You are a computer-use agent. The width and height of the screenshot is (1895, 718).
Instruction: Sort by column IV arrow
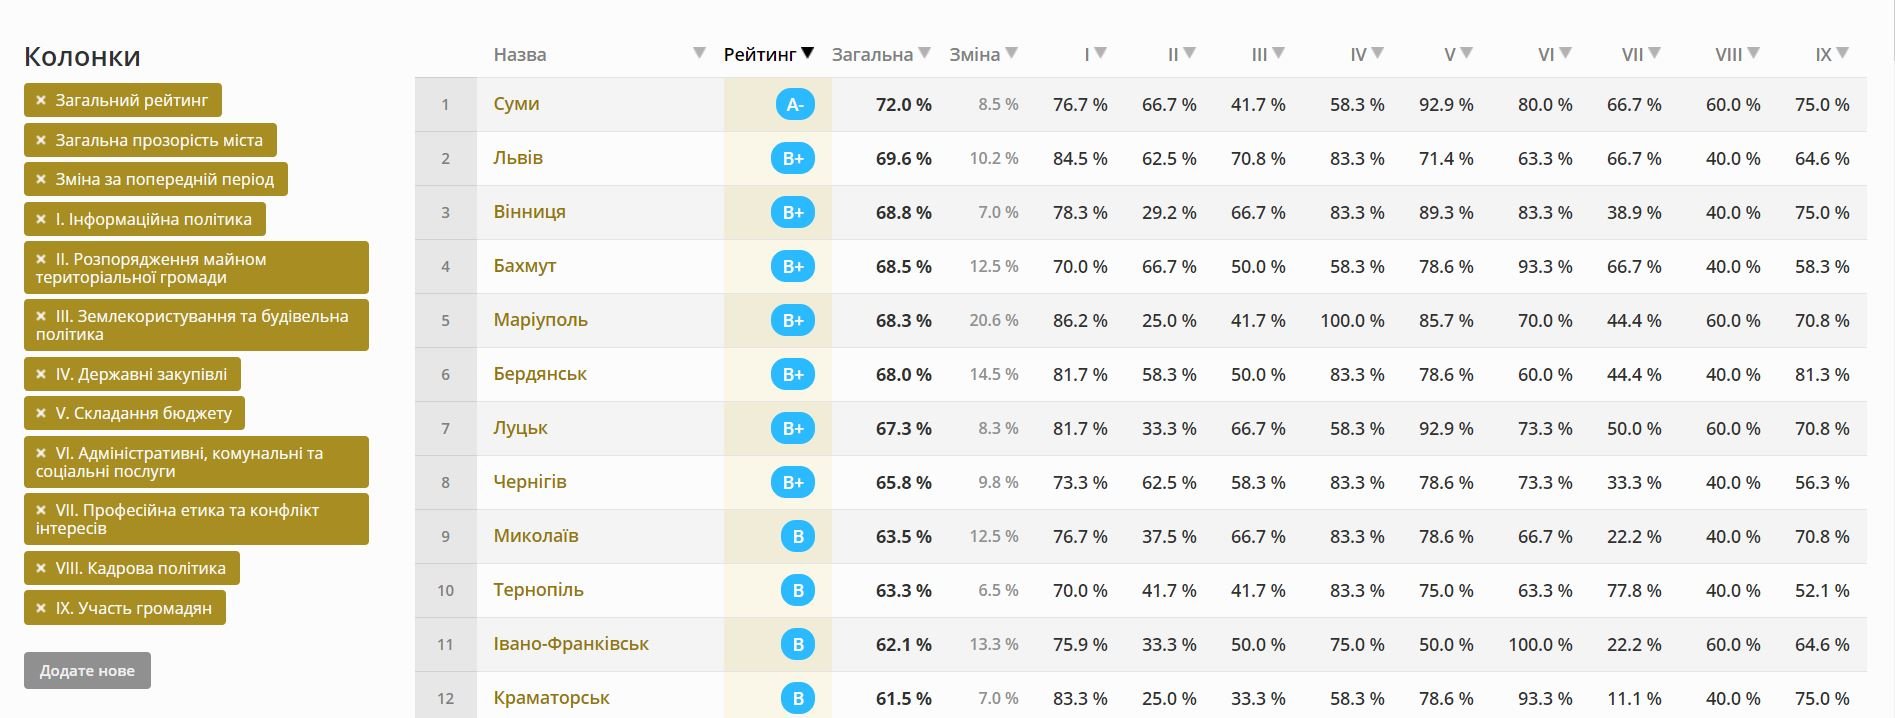pos(1378,53)
